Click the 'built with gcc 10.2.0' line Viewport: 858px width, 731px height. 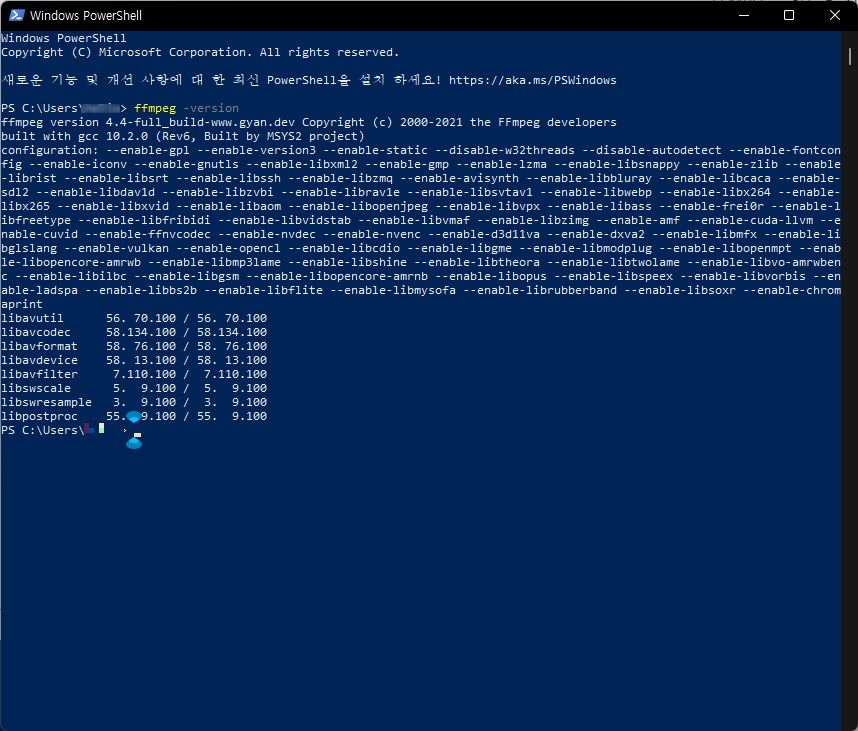click(x=183, y=136)
